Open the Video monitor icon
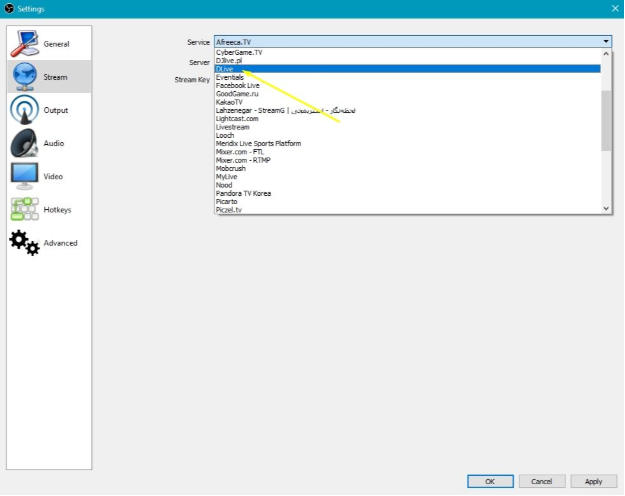 click(25, 176)
